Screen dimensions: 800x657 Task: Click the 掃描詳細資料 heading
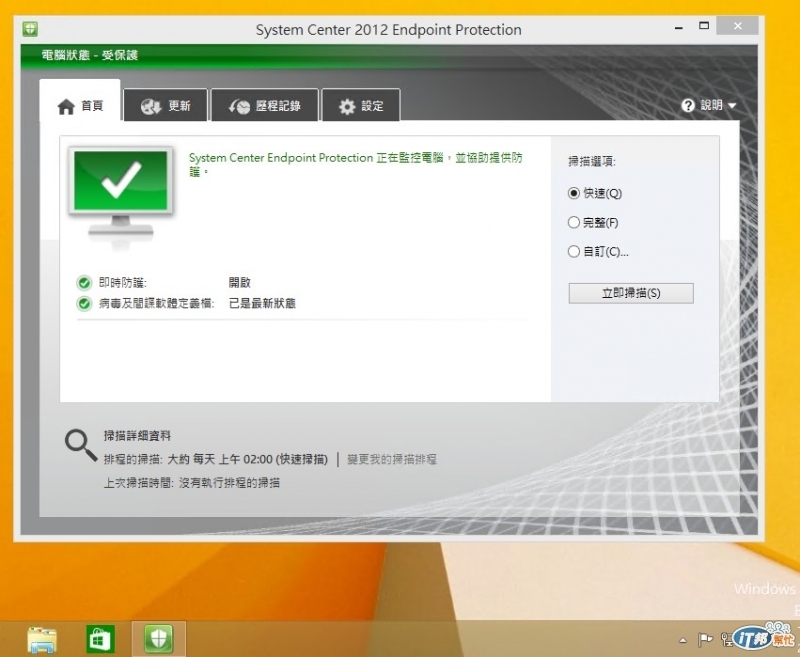click(137, 436)
